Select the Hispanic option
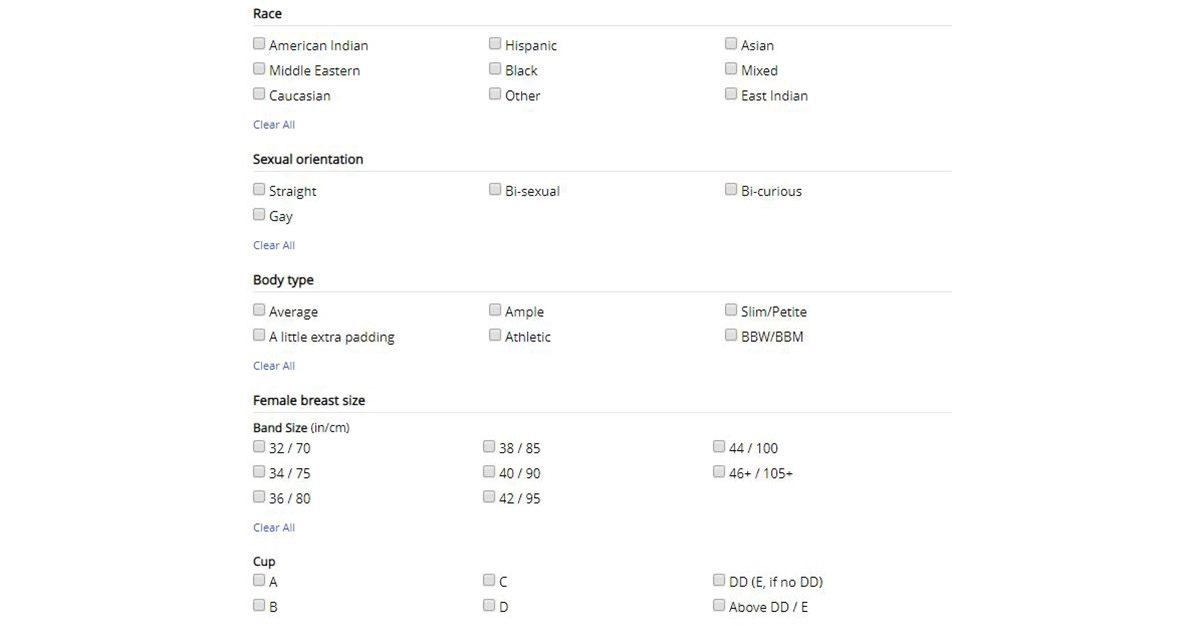Viewport: 1200px width, 628px height. point(495,43)
